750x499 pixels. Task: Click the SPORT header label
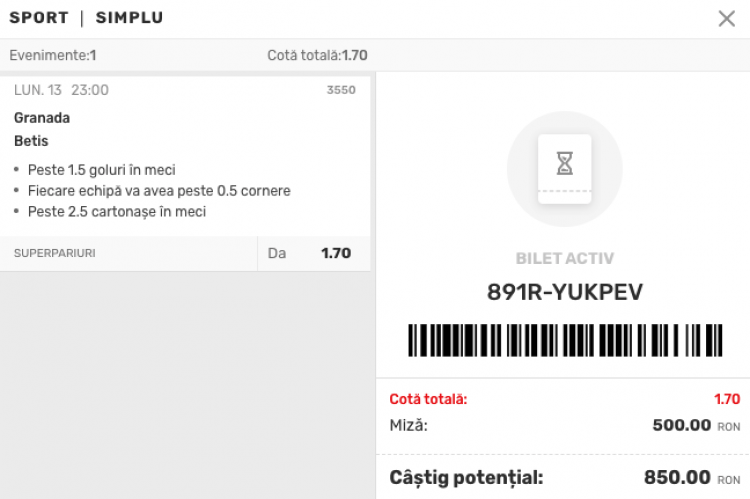[x=39, y=19]
